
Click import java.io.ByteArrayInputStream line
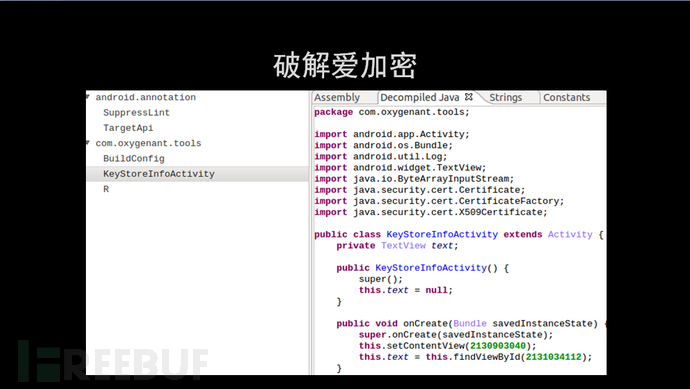click(x=414, y=179)
